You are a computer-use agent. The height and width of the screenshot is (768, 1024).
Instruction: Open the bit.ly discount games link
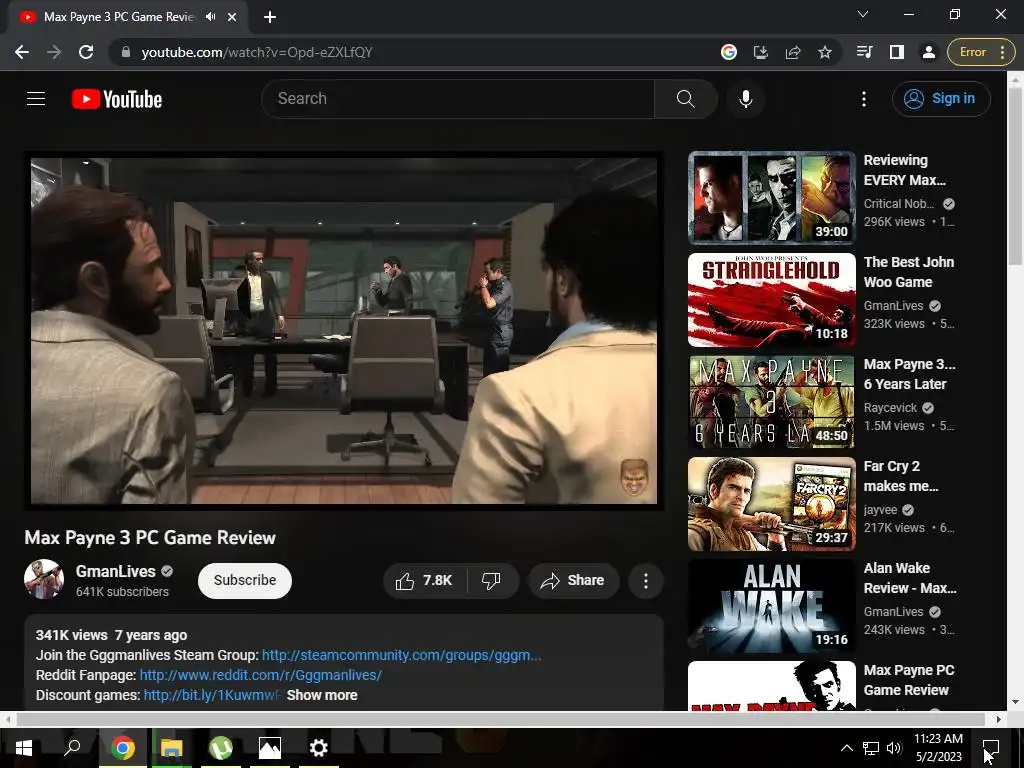212,696
